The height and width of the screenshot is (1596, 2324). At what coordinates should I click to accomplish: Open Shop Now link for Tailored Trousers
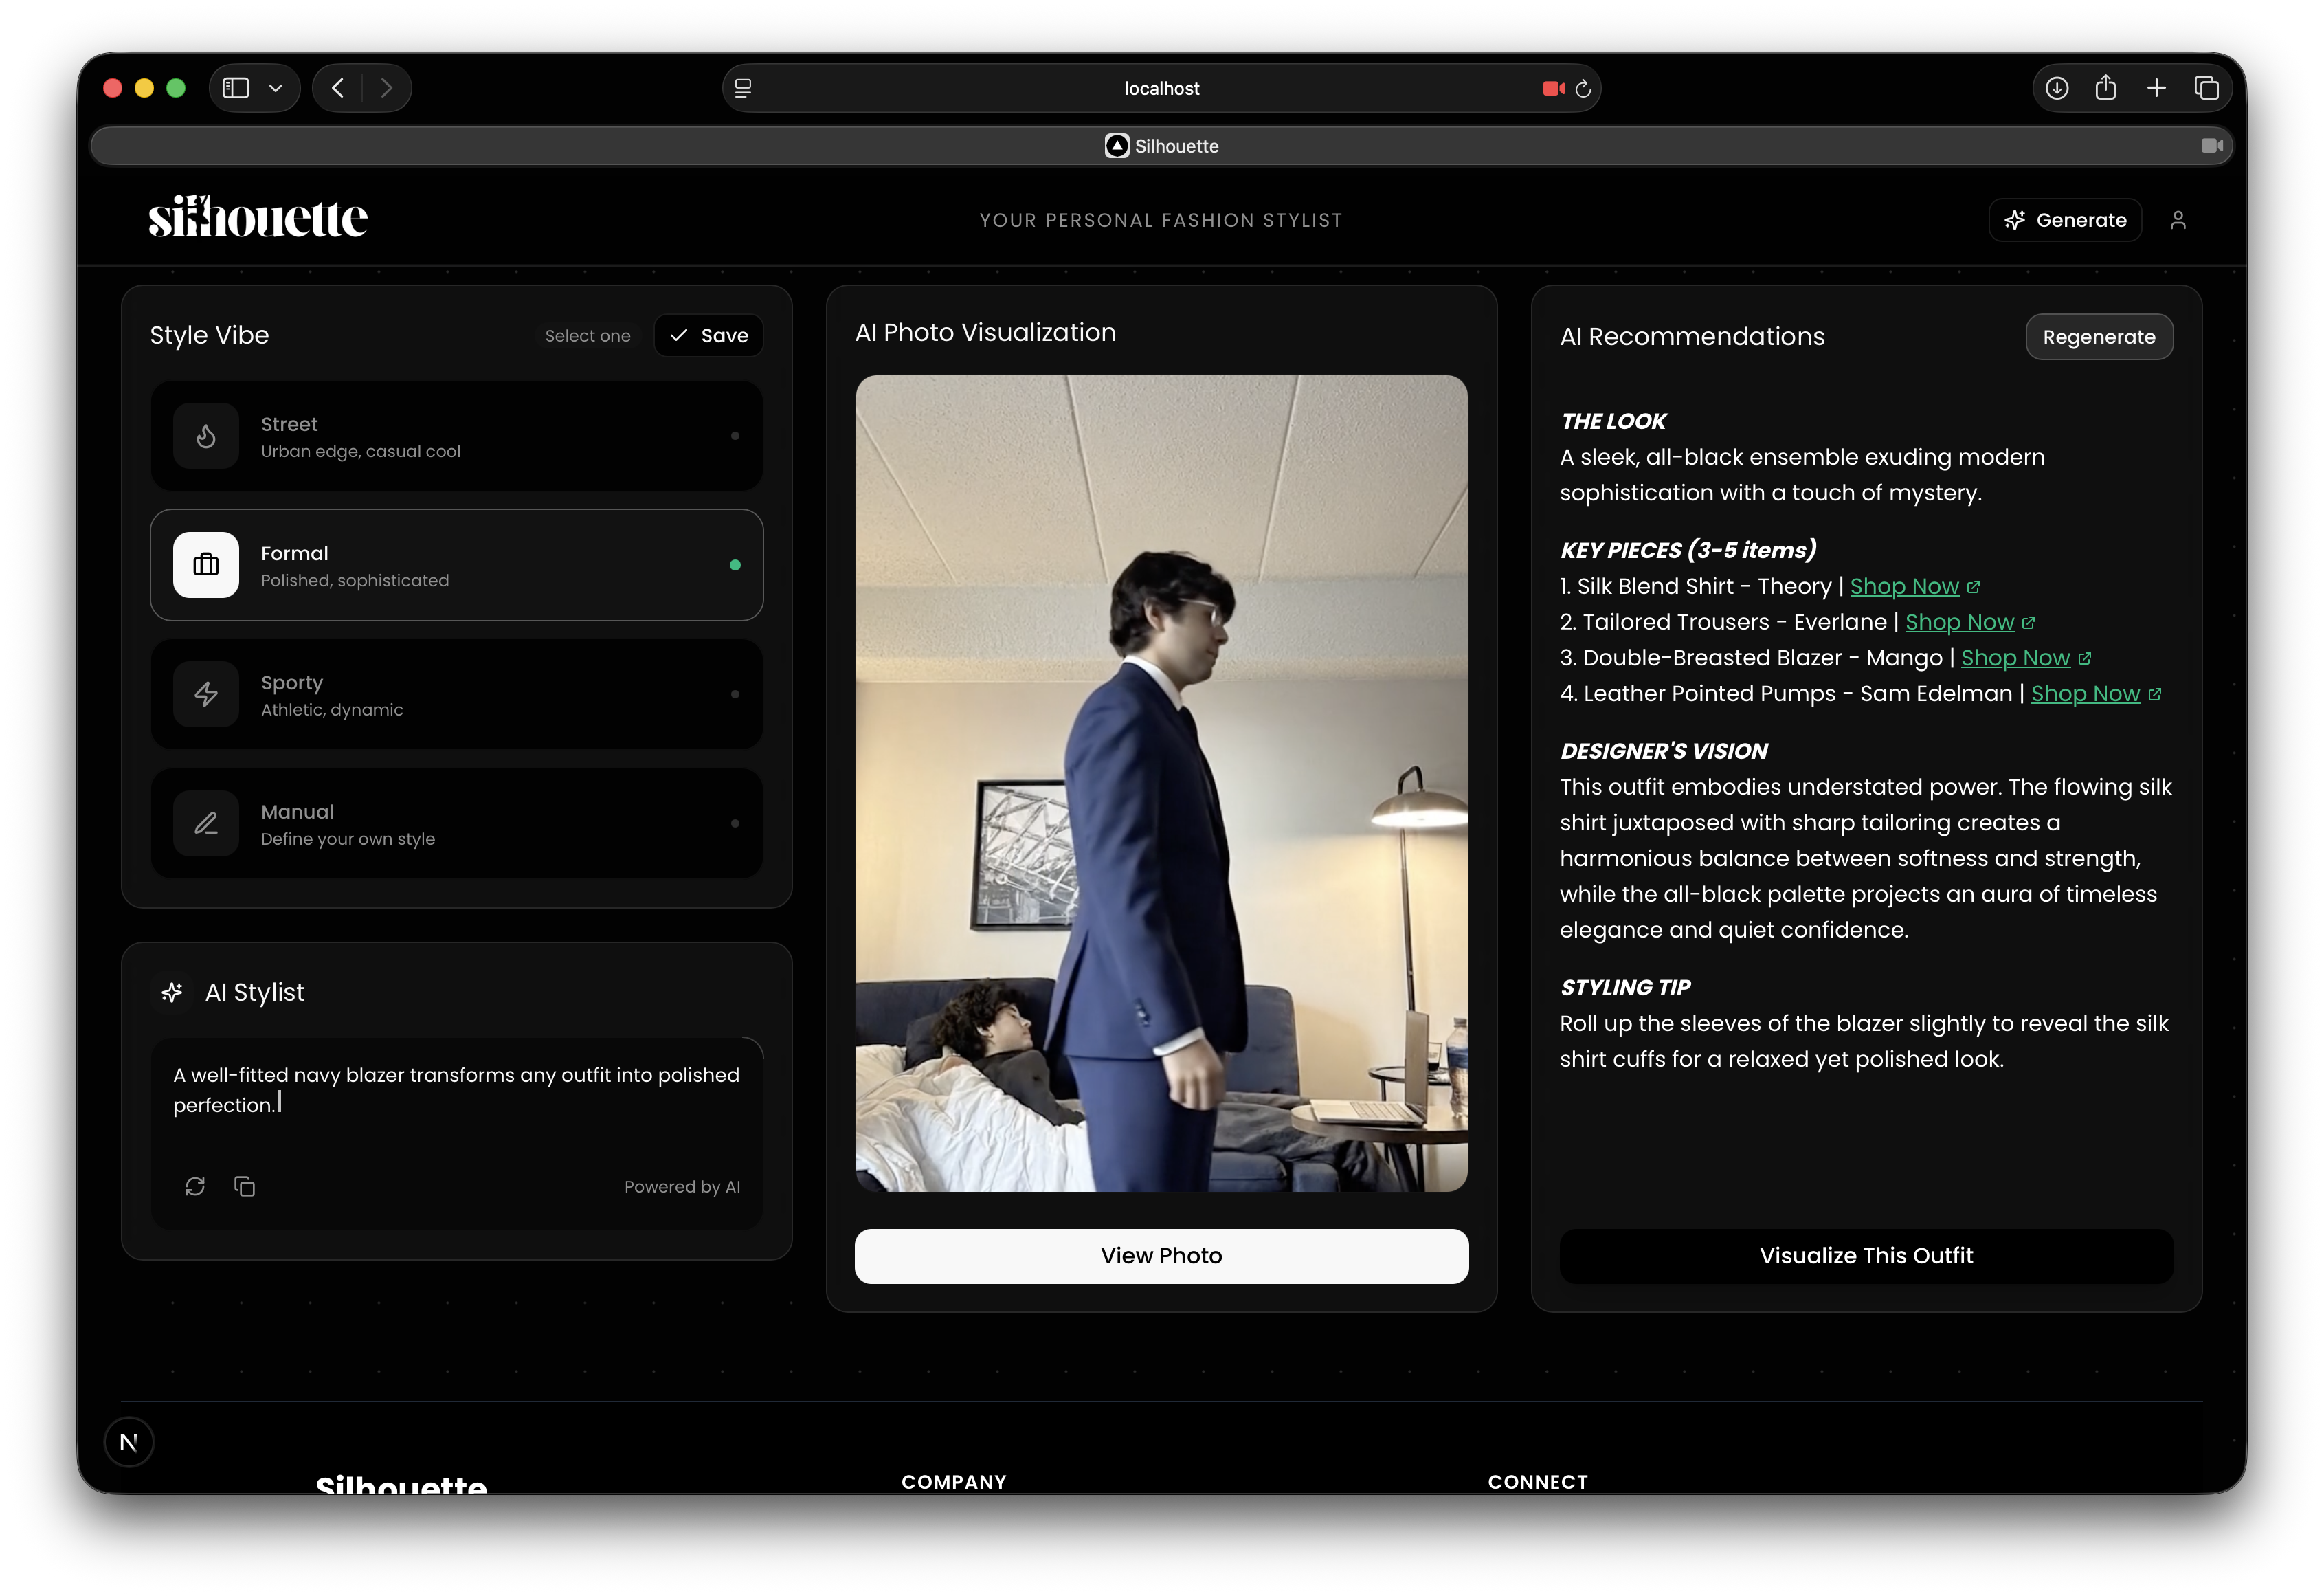[x=1959, y=622]
